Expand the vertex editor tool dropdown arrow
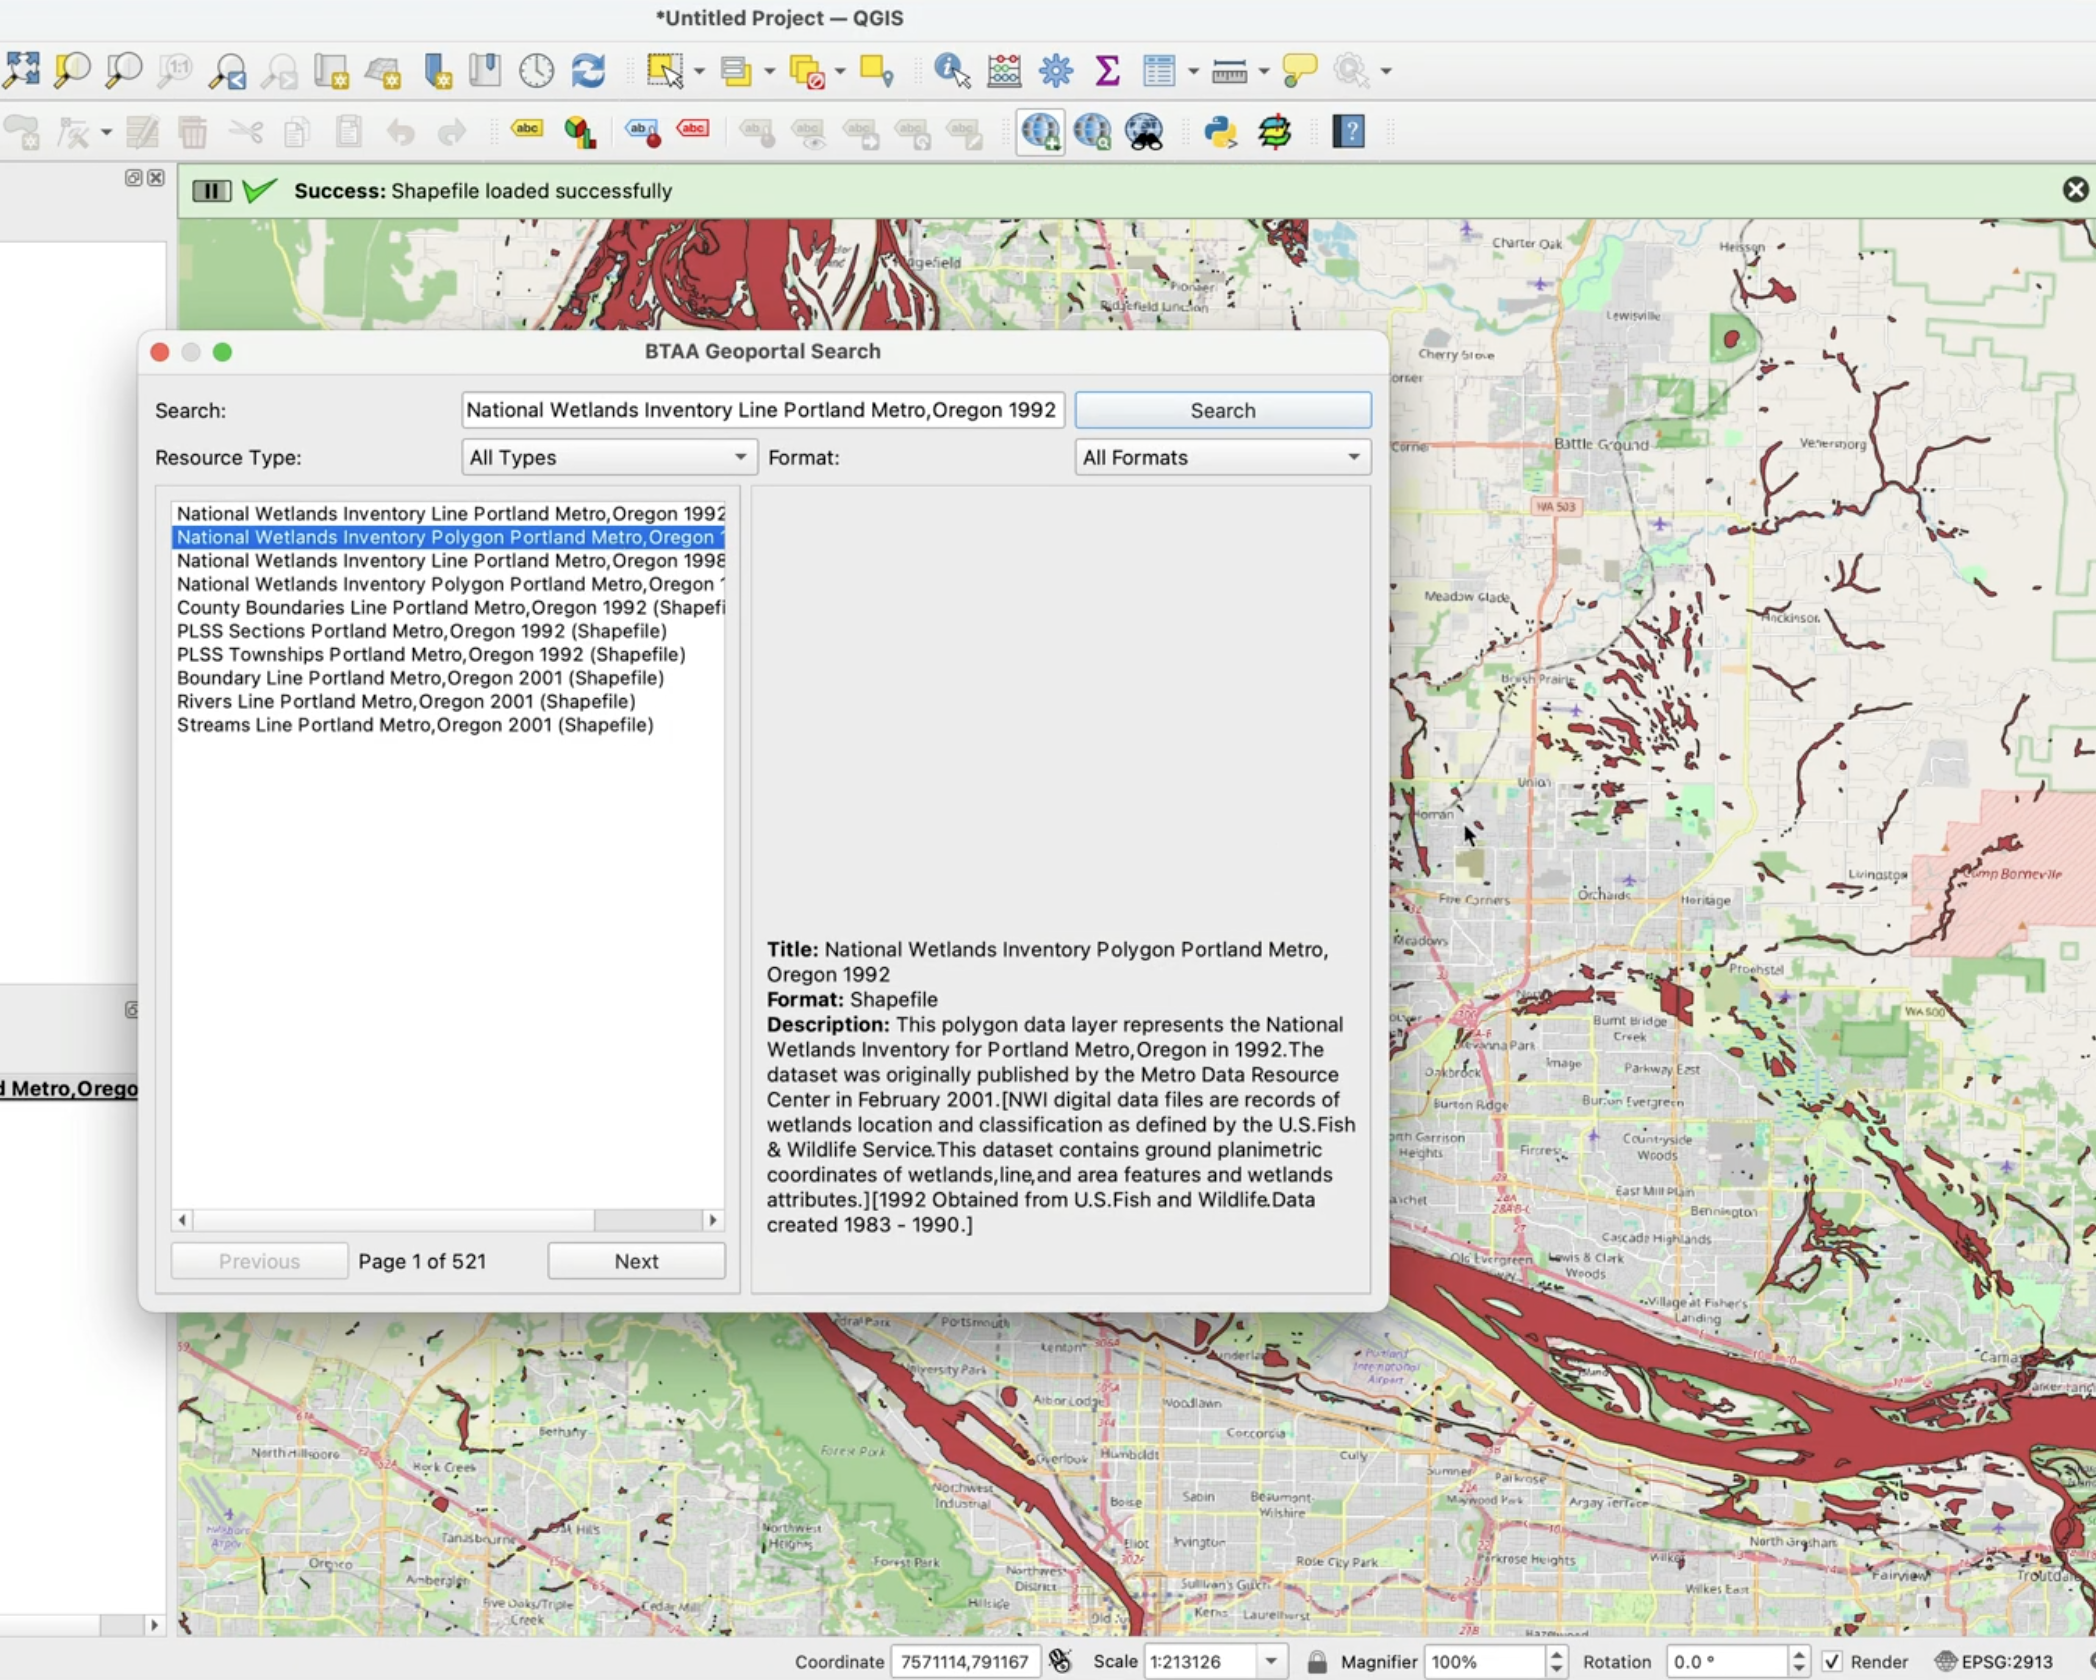Viewport: 2096px width, 1680px height. pos(106,133)
